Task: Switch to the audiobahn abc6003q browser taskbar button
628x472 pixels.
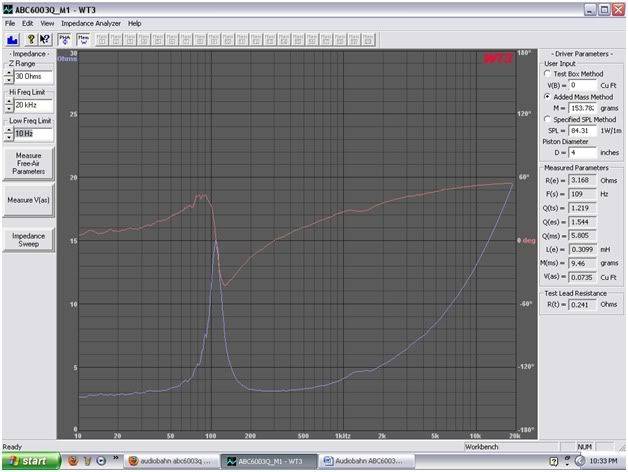Action: click(x=171, y=461)
